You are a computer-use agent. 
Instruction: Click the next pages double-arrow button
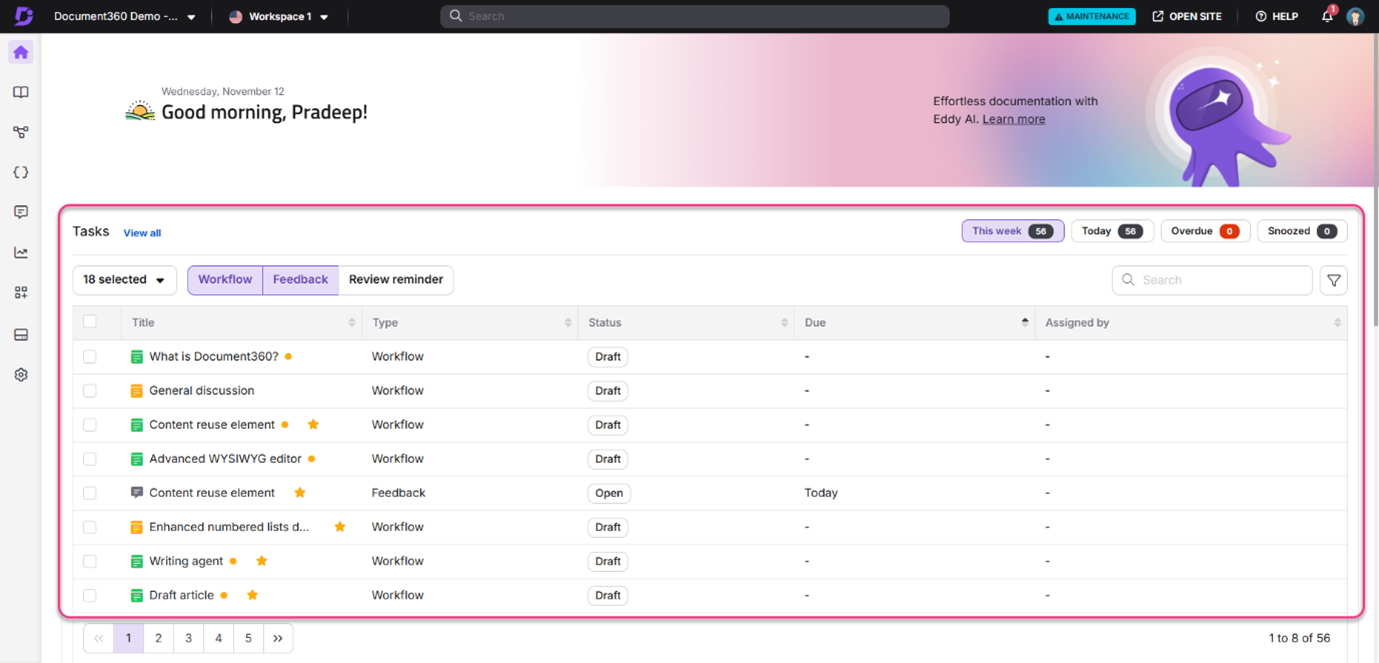click(278, 638)
